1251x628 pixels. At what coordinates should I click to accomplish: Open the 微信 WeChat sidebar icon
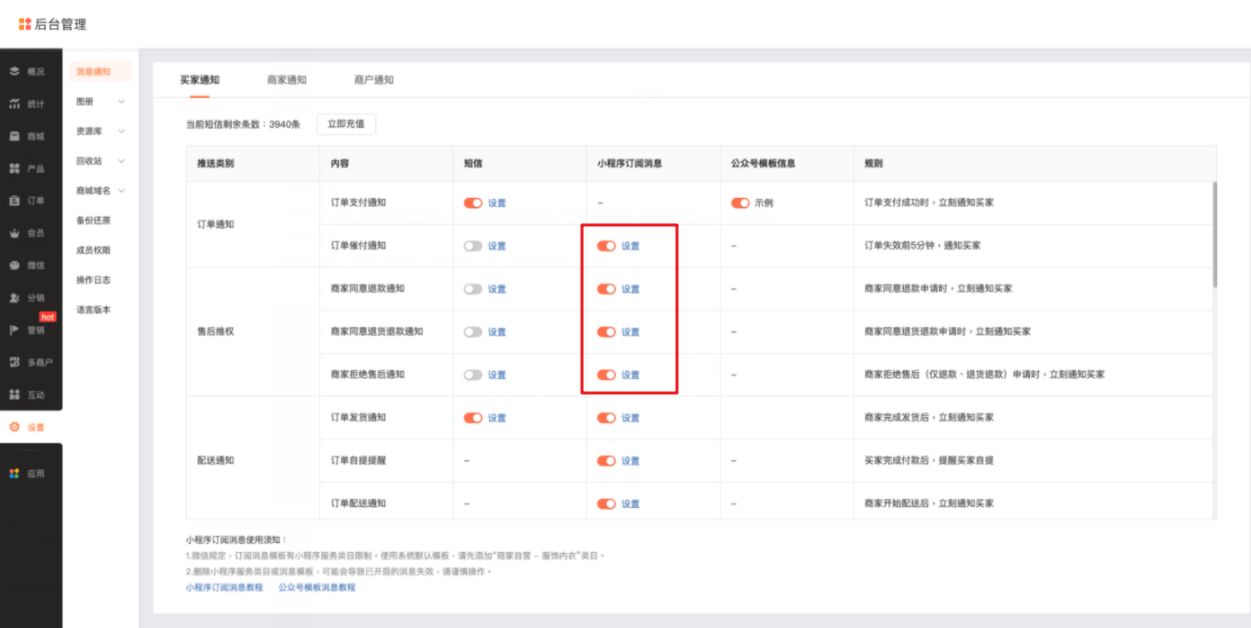(15, 265)
